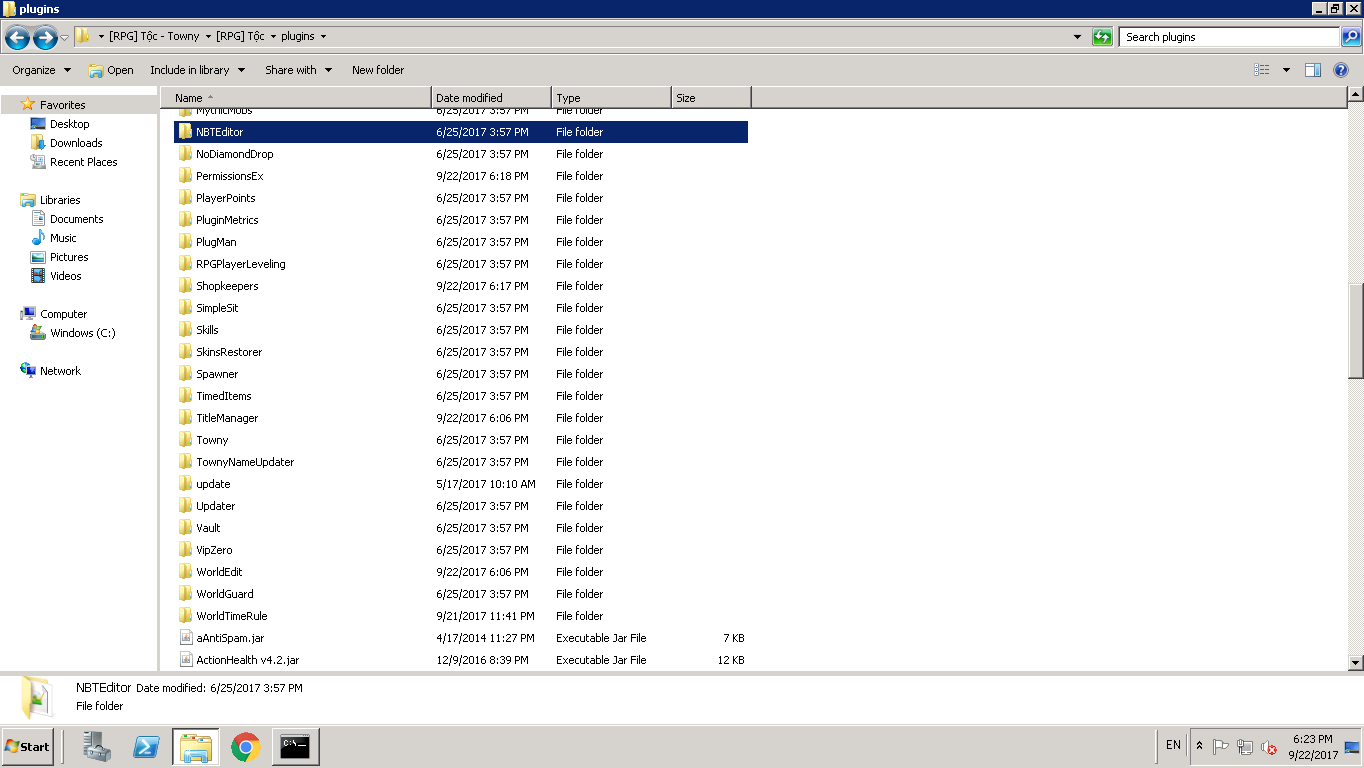Screen dimensions: 1364x768
Task: Click inside the Search plugins field
Action: 1230,37
